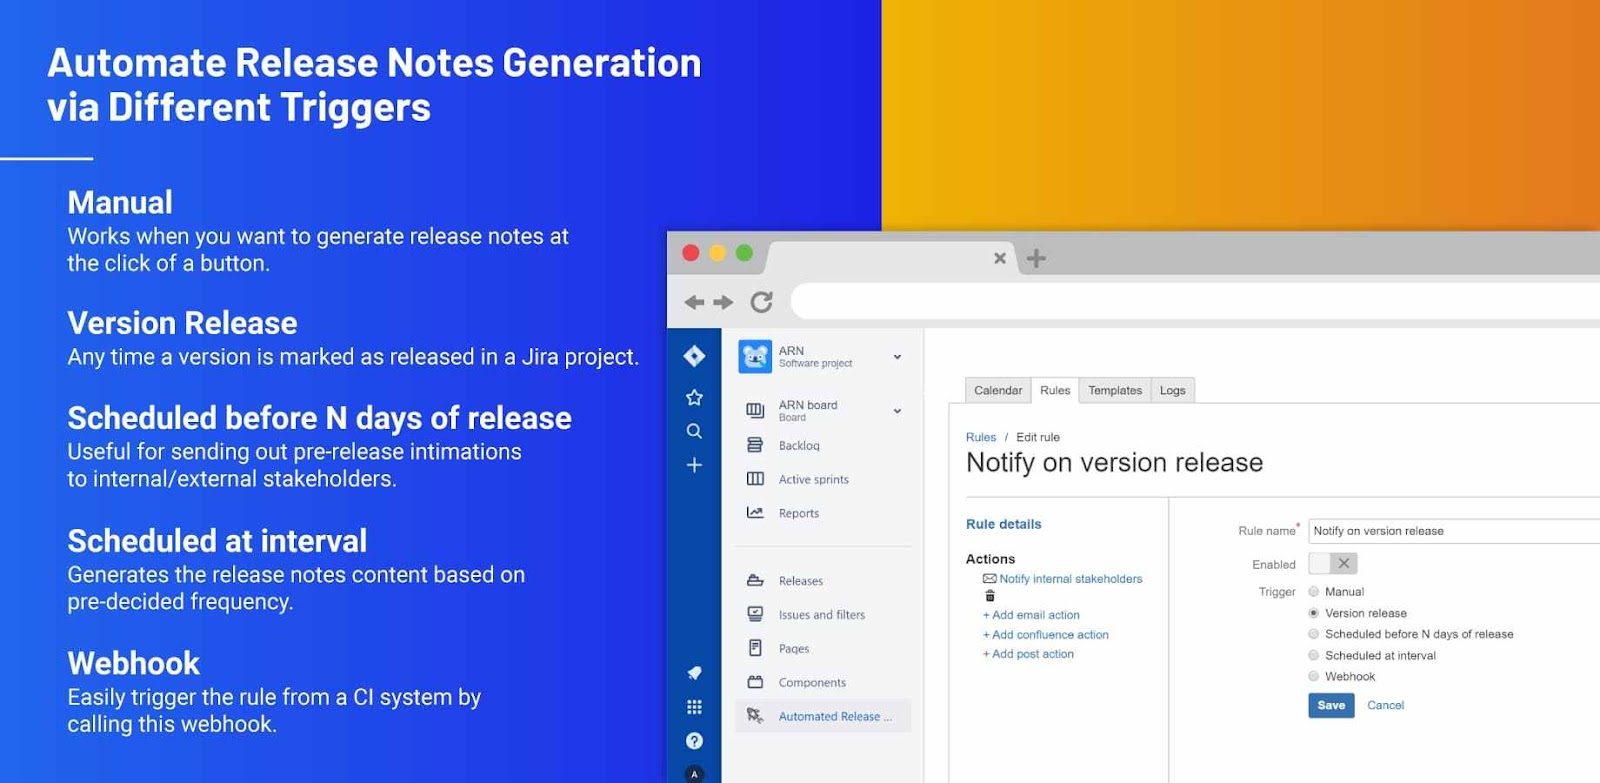This screenshot has height=783, width=1600.
Task: Open Pages in the project sidebar
Action: (x=794, y=648)
